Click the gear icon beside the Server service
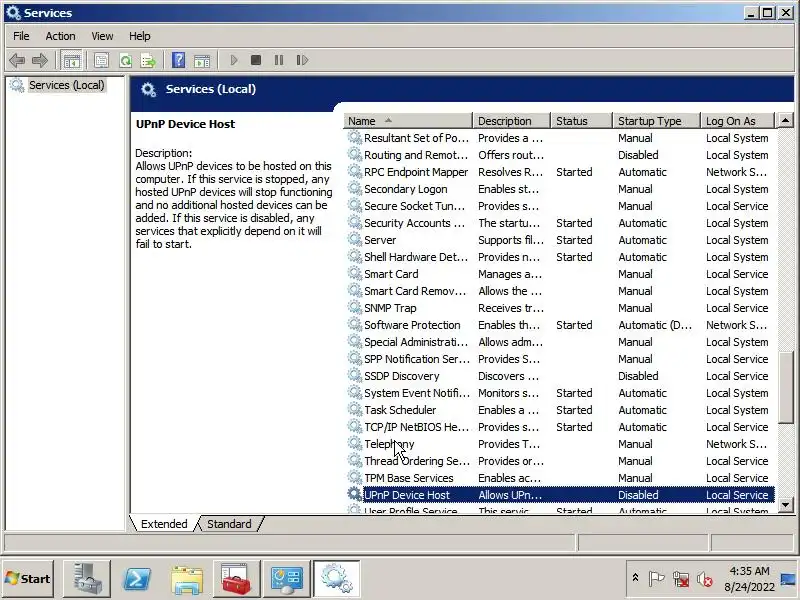 (x=354, y=239)
